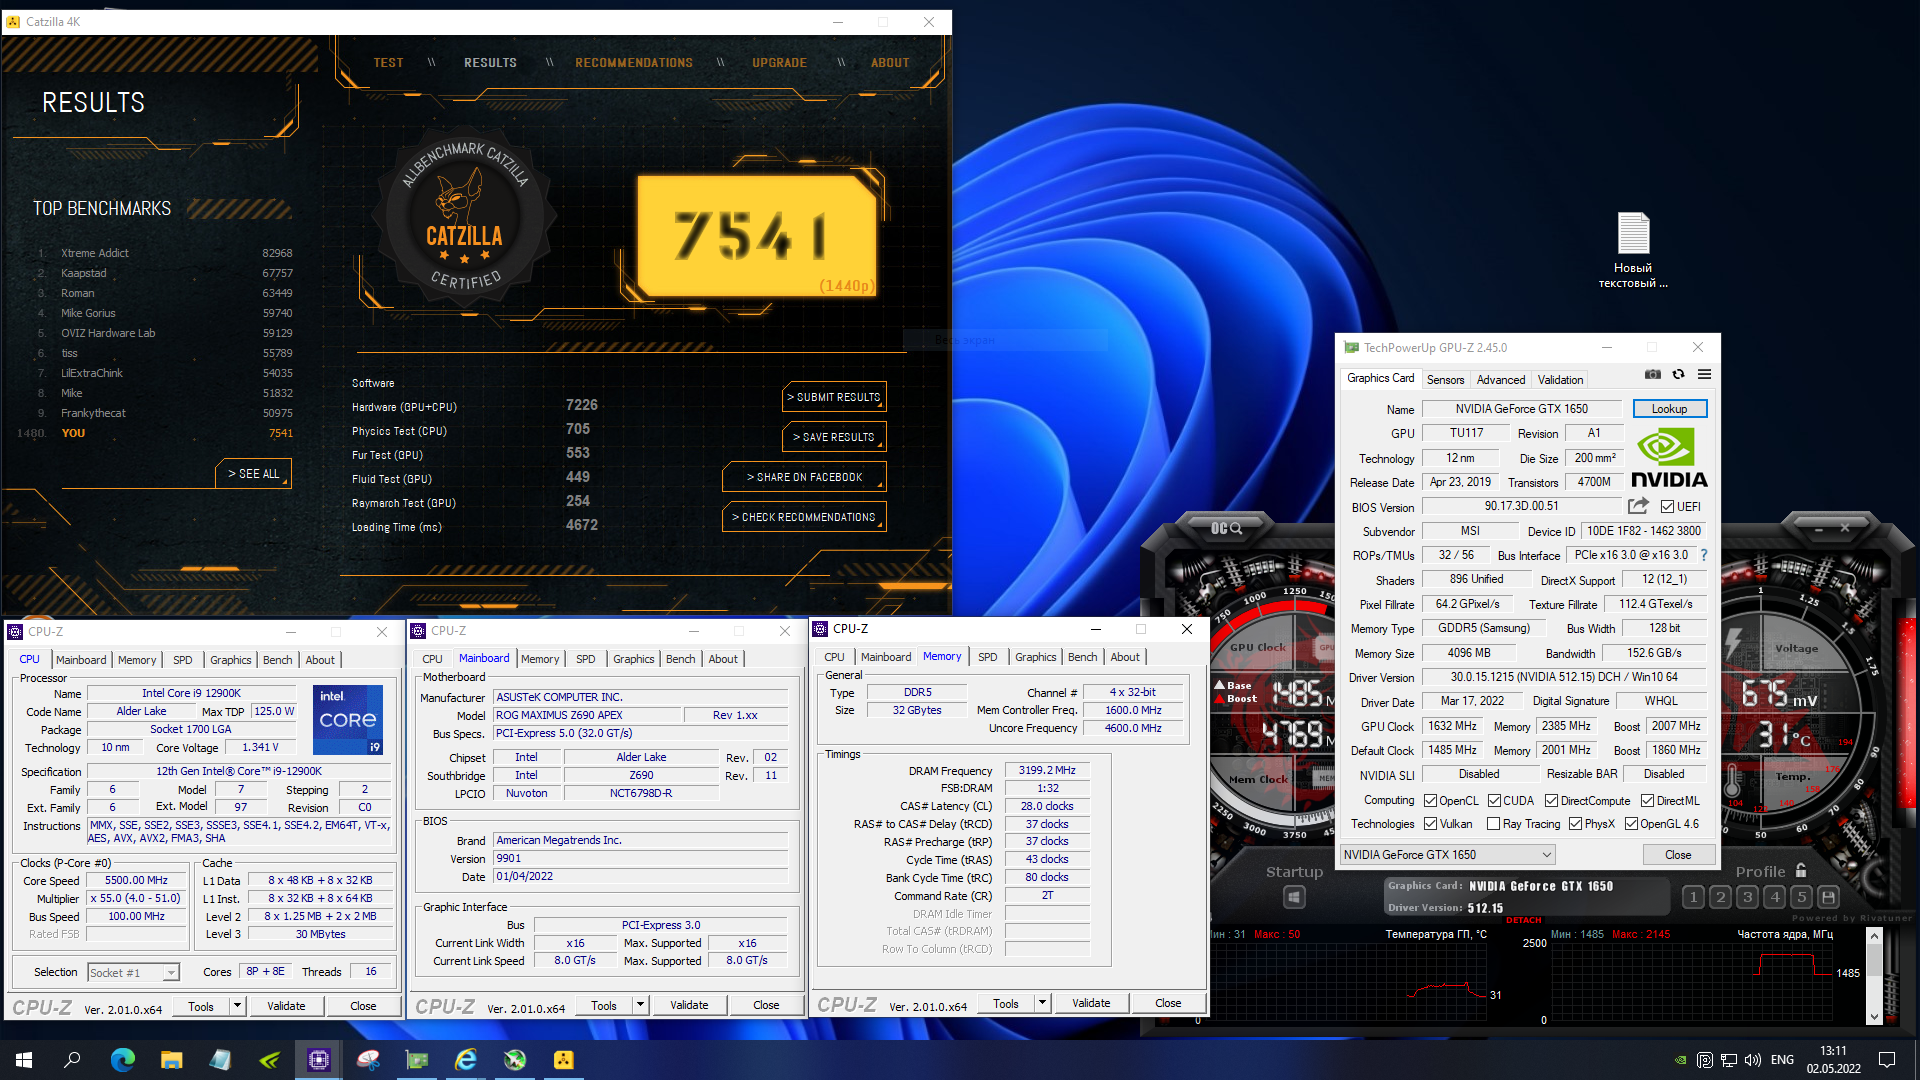Click the SEE ALL benchmarks button

click(253, 474)
